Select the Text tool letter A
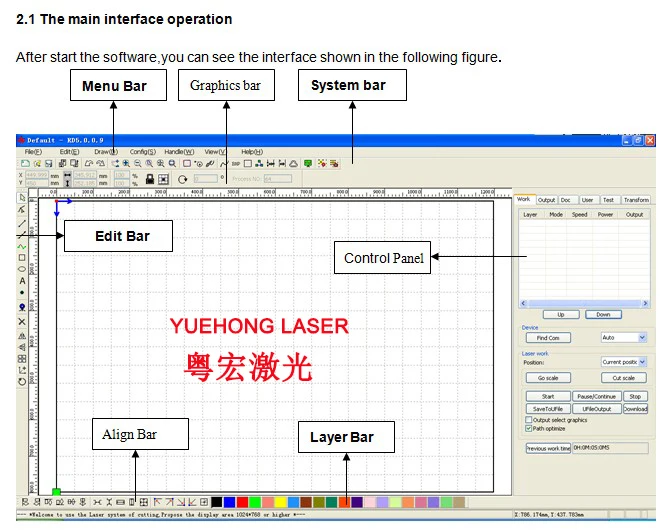This screenshot has height=530, width=665. click(x=22, y=281)
